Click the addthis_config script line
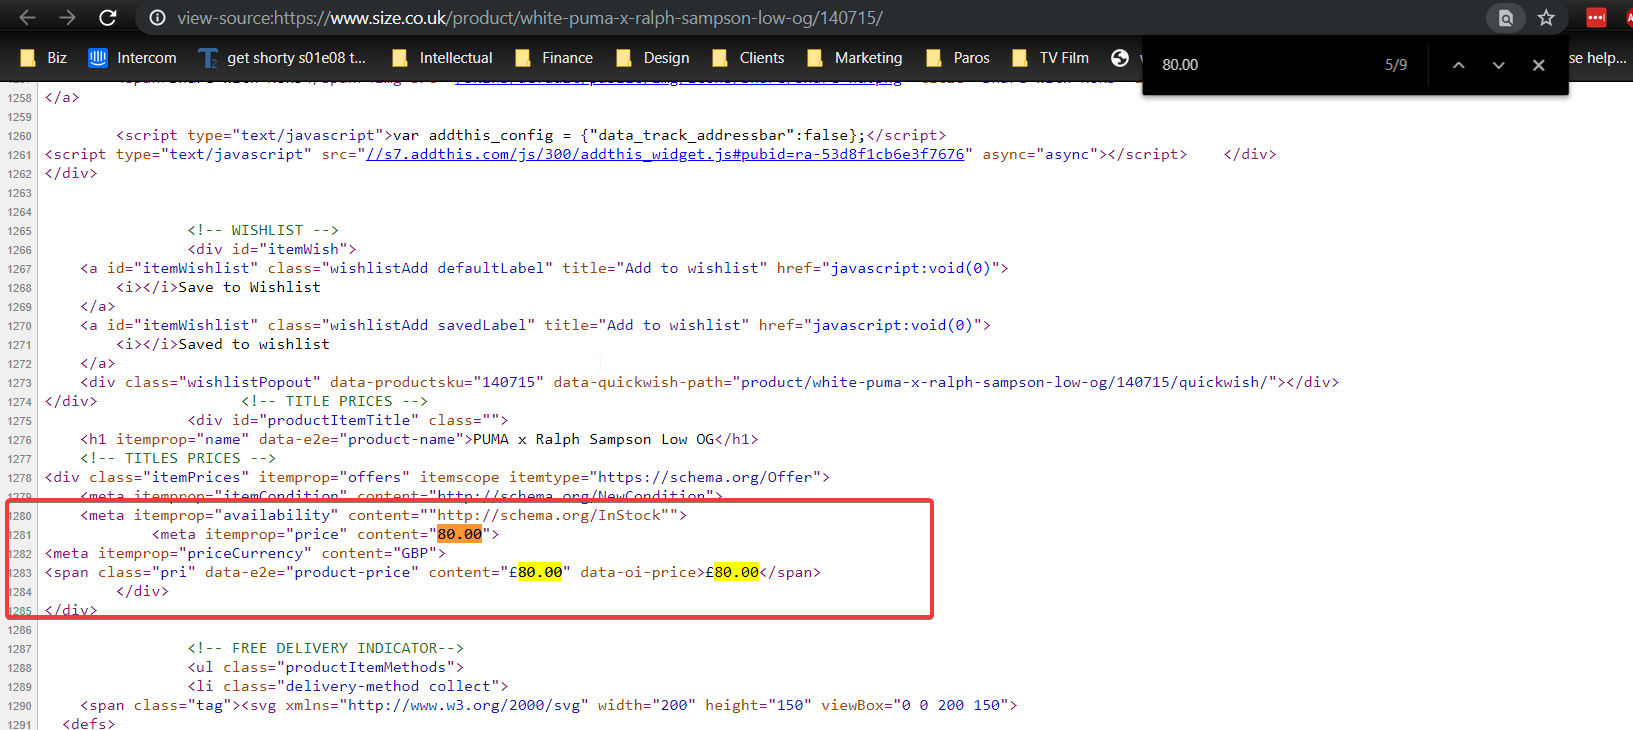Image resolution: width=1633 pixels, height=730 pixels. tap(531, 135)
